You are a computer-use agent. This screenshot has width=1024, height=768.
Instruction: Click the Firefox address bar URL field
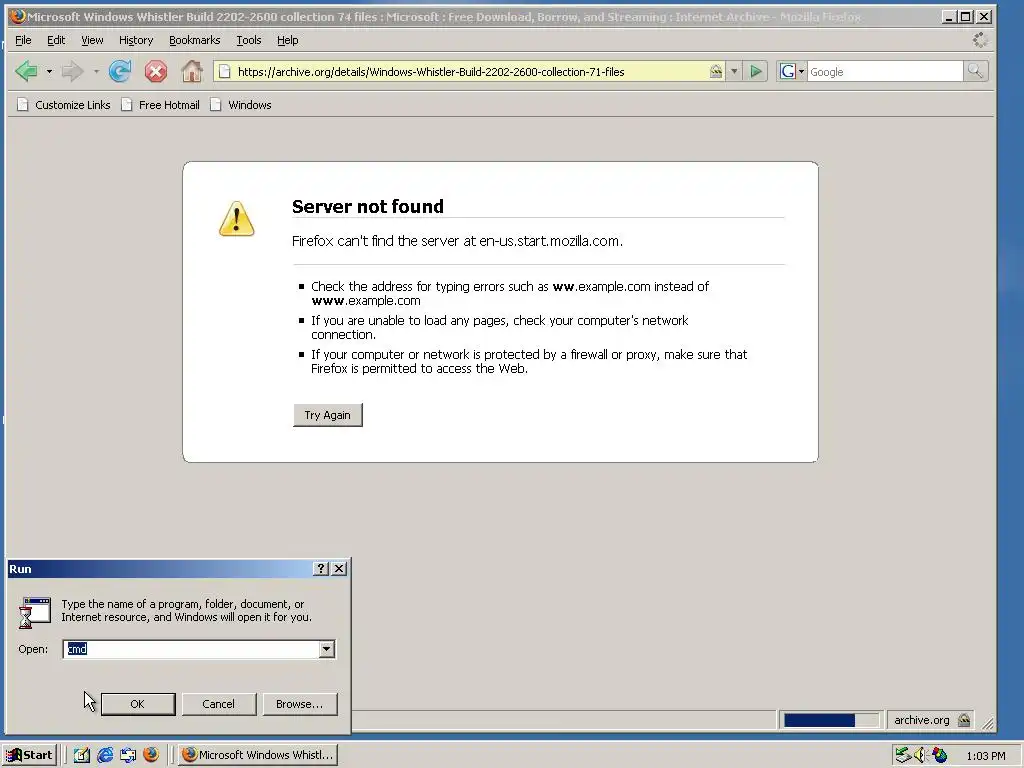472,71
